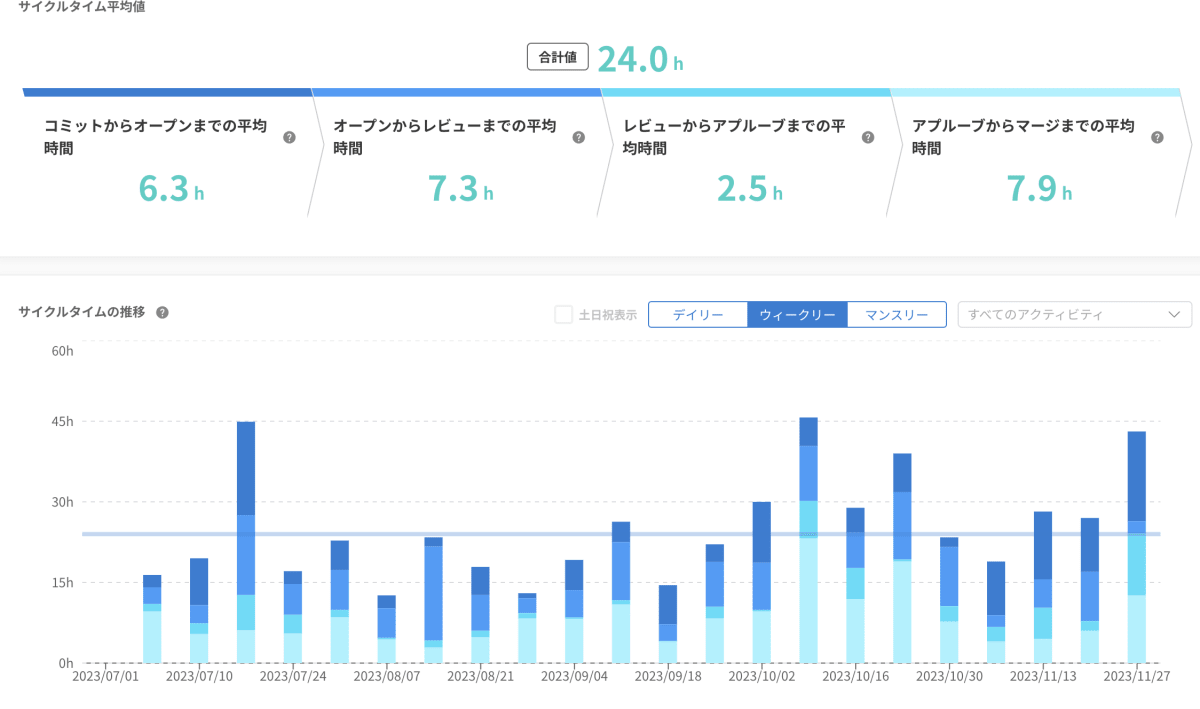Click the 2023/07/01 axis label
1200x709 pixels.
(x=106, y=676)
